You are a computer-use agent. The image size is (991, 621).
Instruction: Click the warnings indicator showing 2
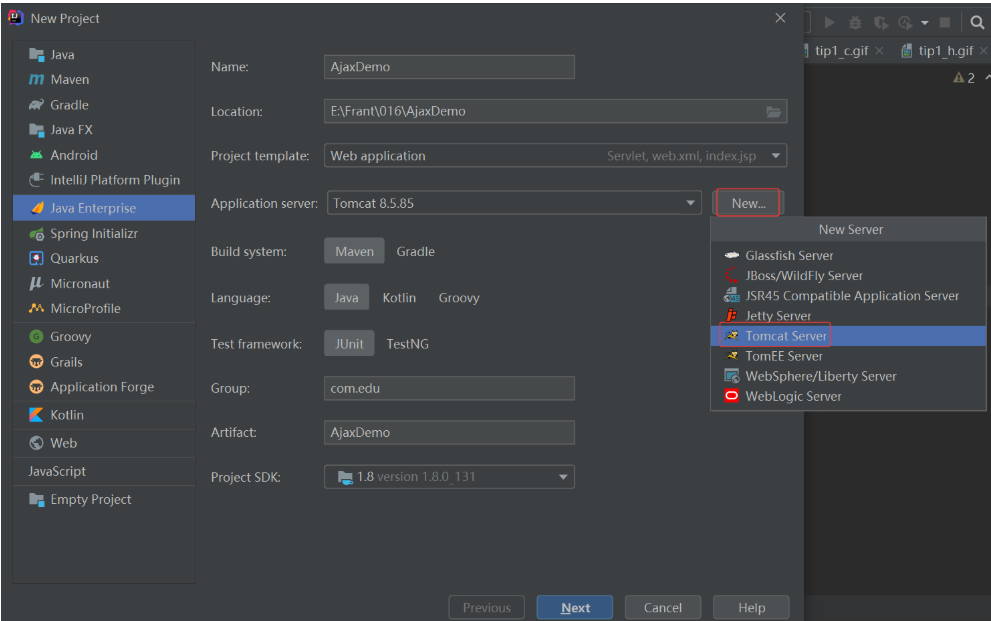click(x=964, y=78)
